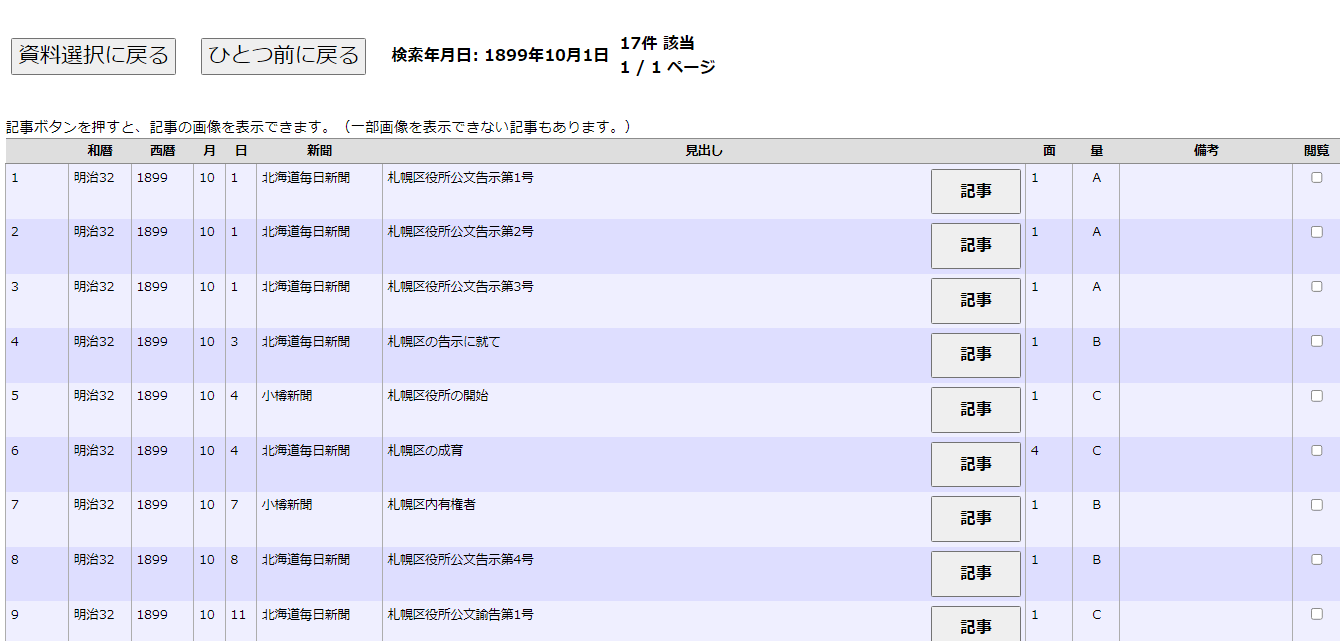Check 閲覧 box for 札幌区役所の開始
This screenshot has height=641, width=1344.
tap(1317, 395)
